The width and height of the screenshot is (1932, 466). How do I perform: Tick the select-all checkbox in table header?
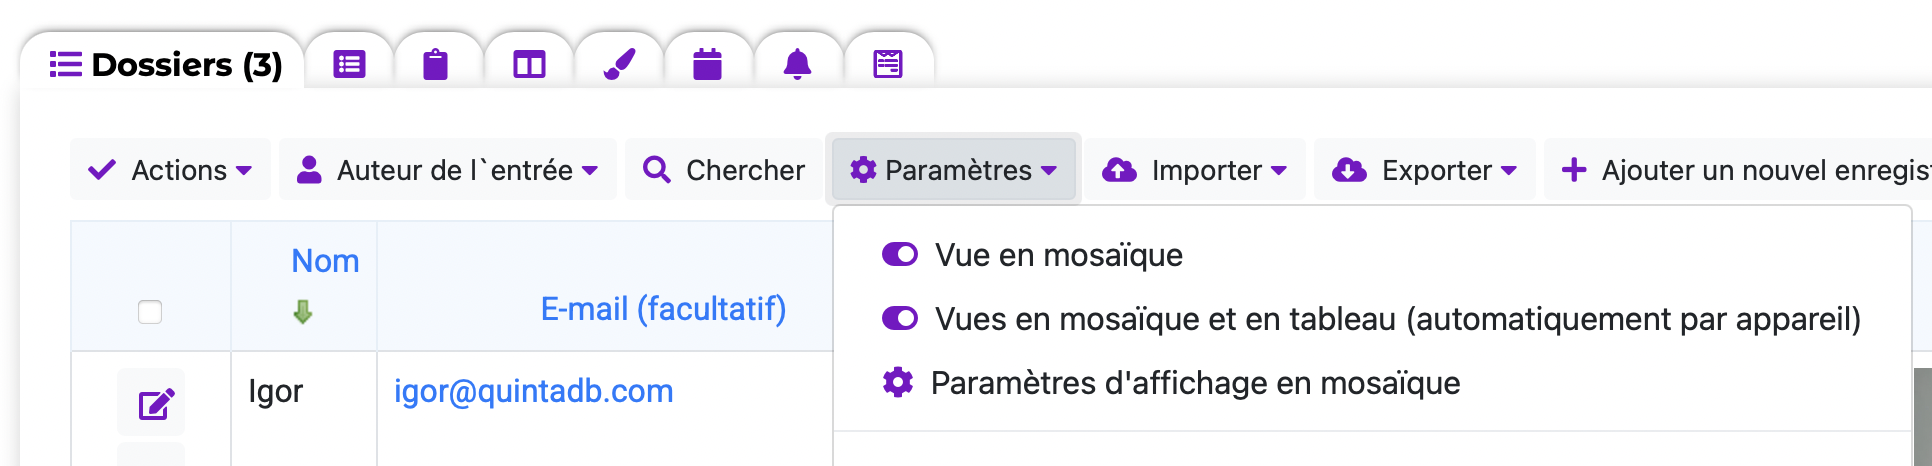coord(150,312)
